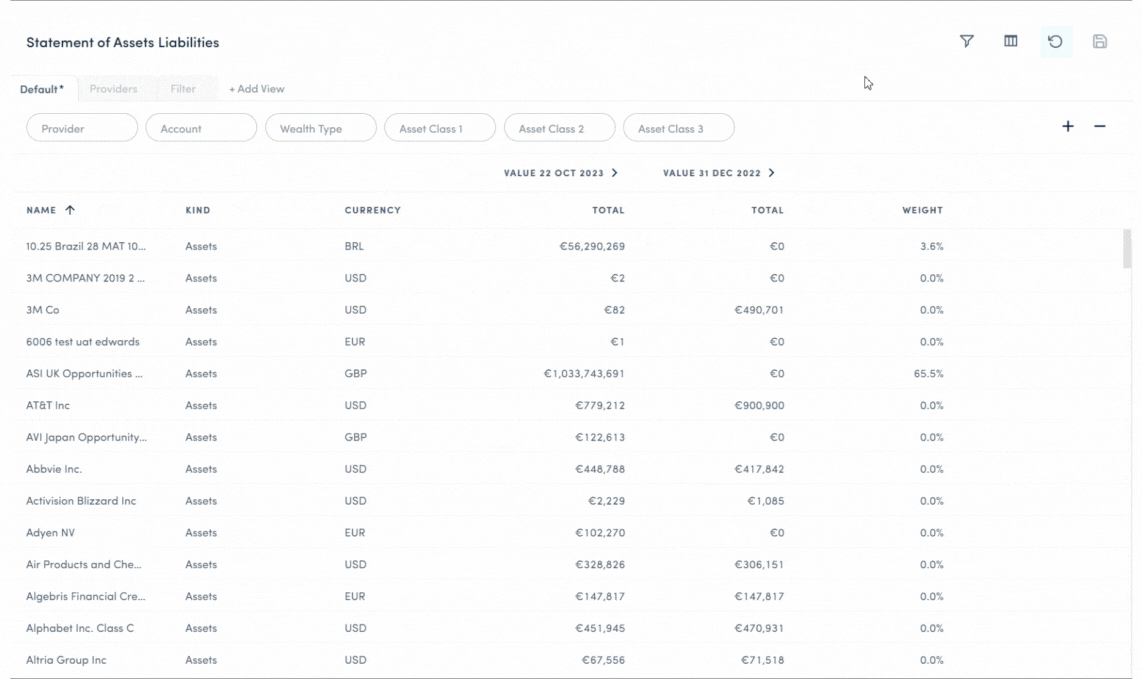Switch to the Filter view tab

click(183, 89)
